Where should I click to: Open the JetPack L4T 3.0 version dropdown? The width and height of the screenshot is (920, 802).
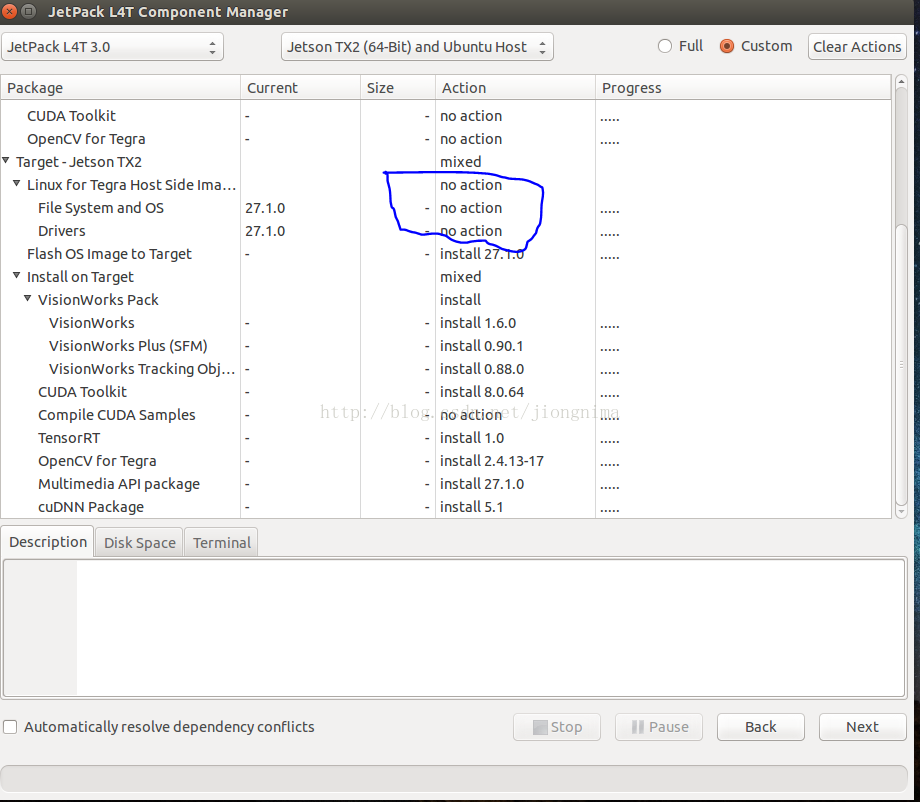pos(112,47)
